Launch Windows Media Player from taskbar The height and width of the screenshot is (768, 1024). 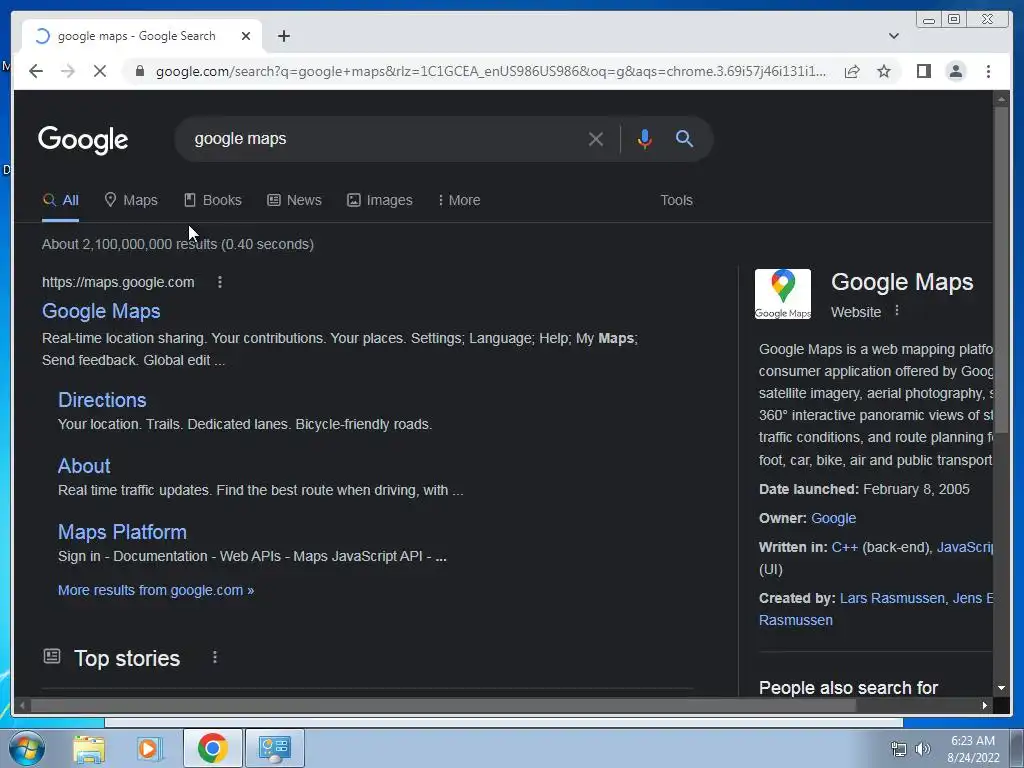pyautogui.click(x=149, y=748)
